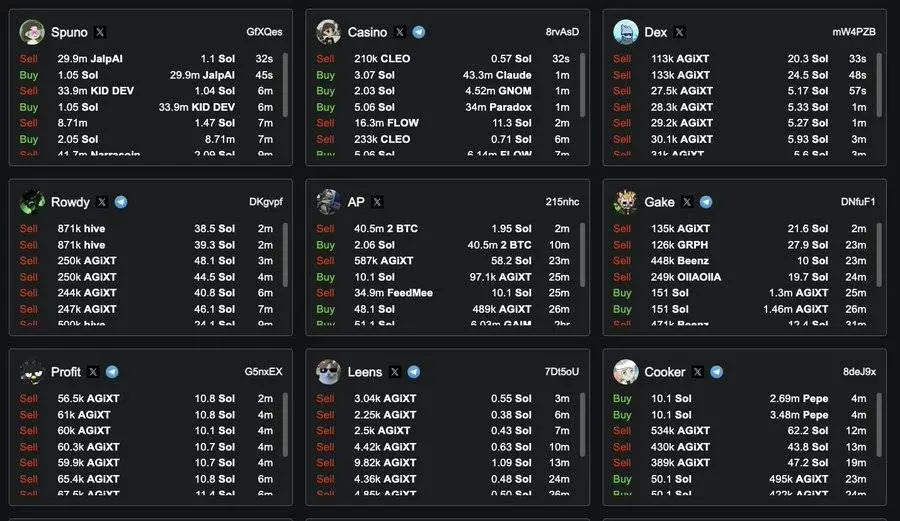Click the Rowdy trader name

(70, 202)
